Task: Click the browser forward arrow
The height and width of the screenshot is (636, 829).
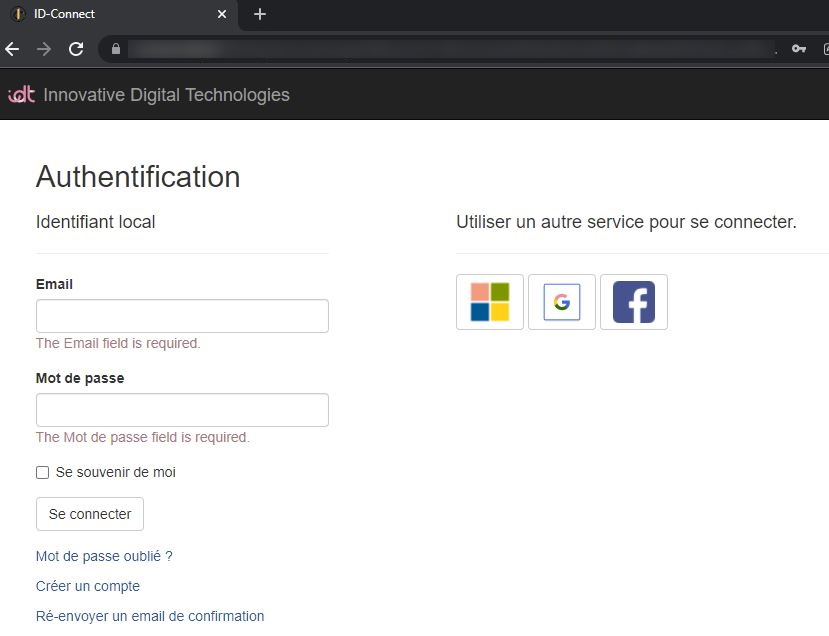Action: (x=44, y=49)
